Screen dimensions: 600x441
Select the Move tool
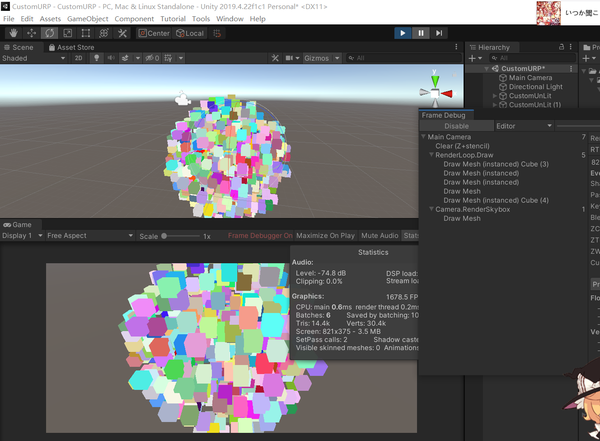pos(31,33)
